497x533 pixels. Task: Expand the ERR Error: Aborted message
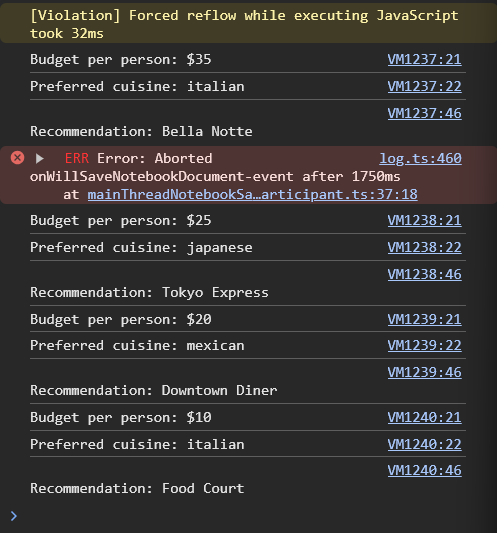(40, 158)
